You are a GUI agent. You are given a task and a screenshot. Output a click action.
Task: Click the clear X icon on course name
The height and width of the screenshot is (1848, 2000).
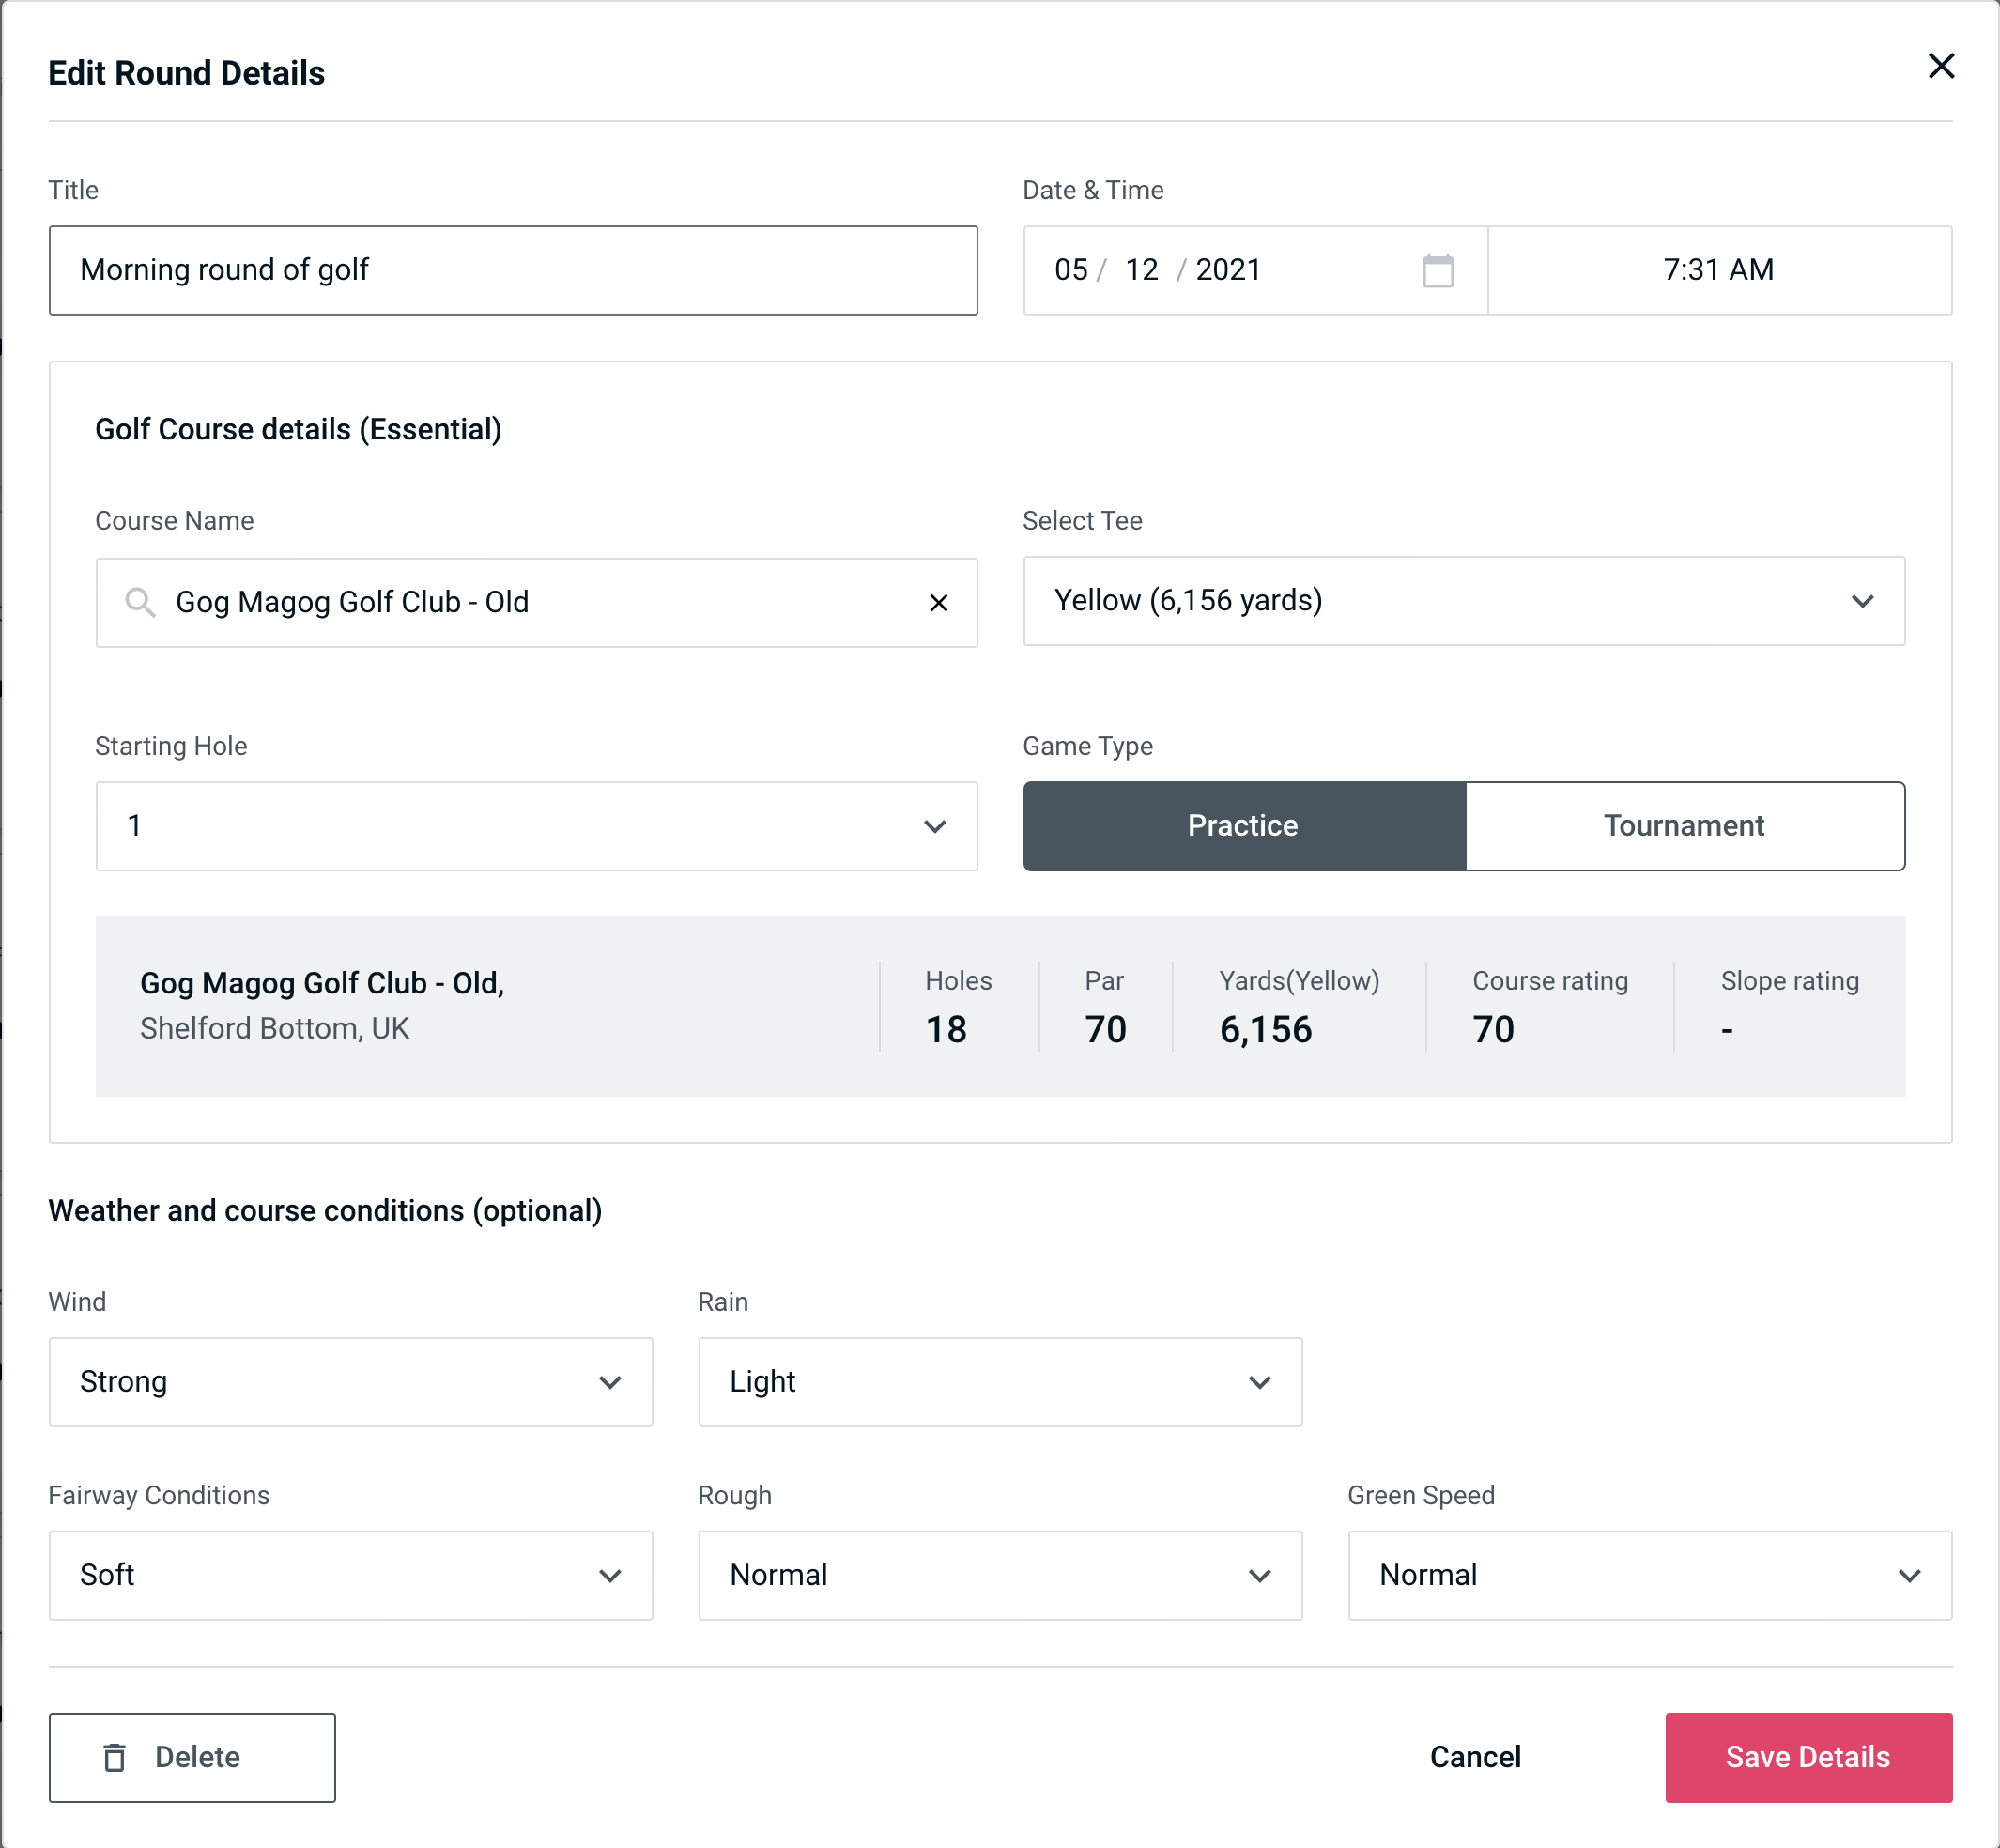click(941, 601)
